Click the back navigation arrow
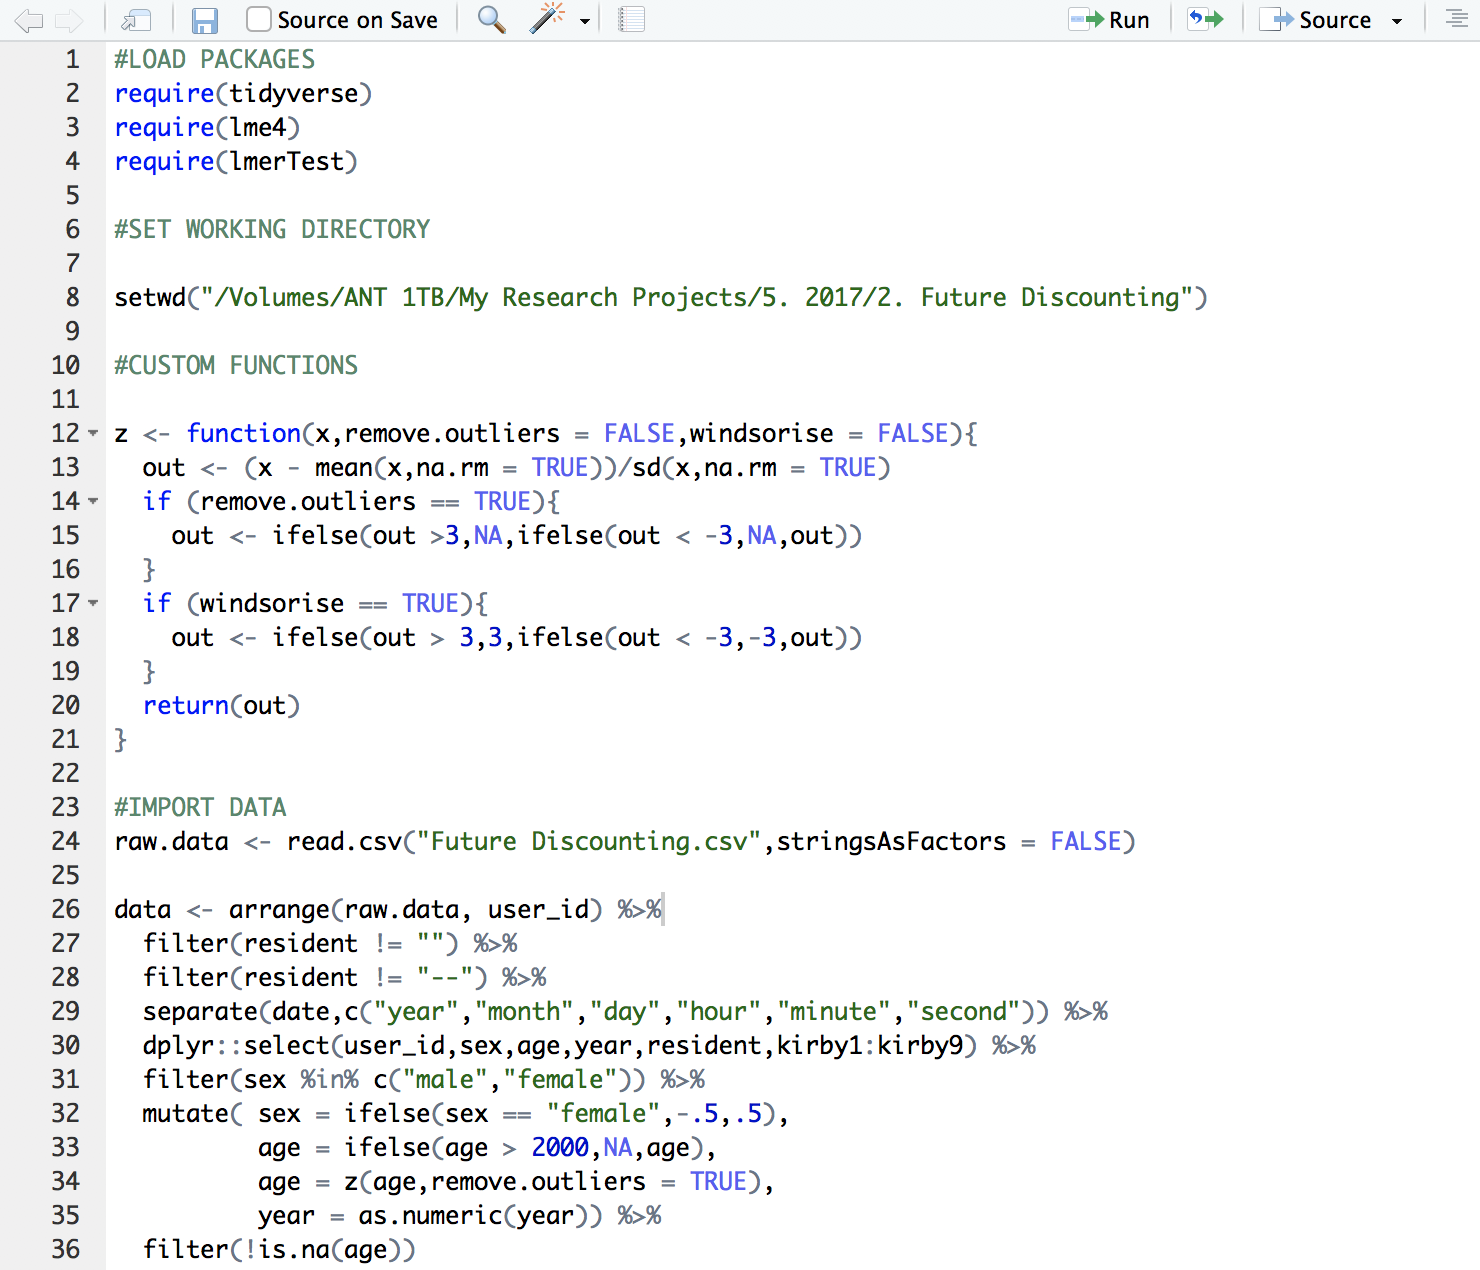This screenshot has width=1480, height=1270. point(29,20)
